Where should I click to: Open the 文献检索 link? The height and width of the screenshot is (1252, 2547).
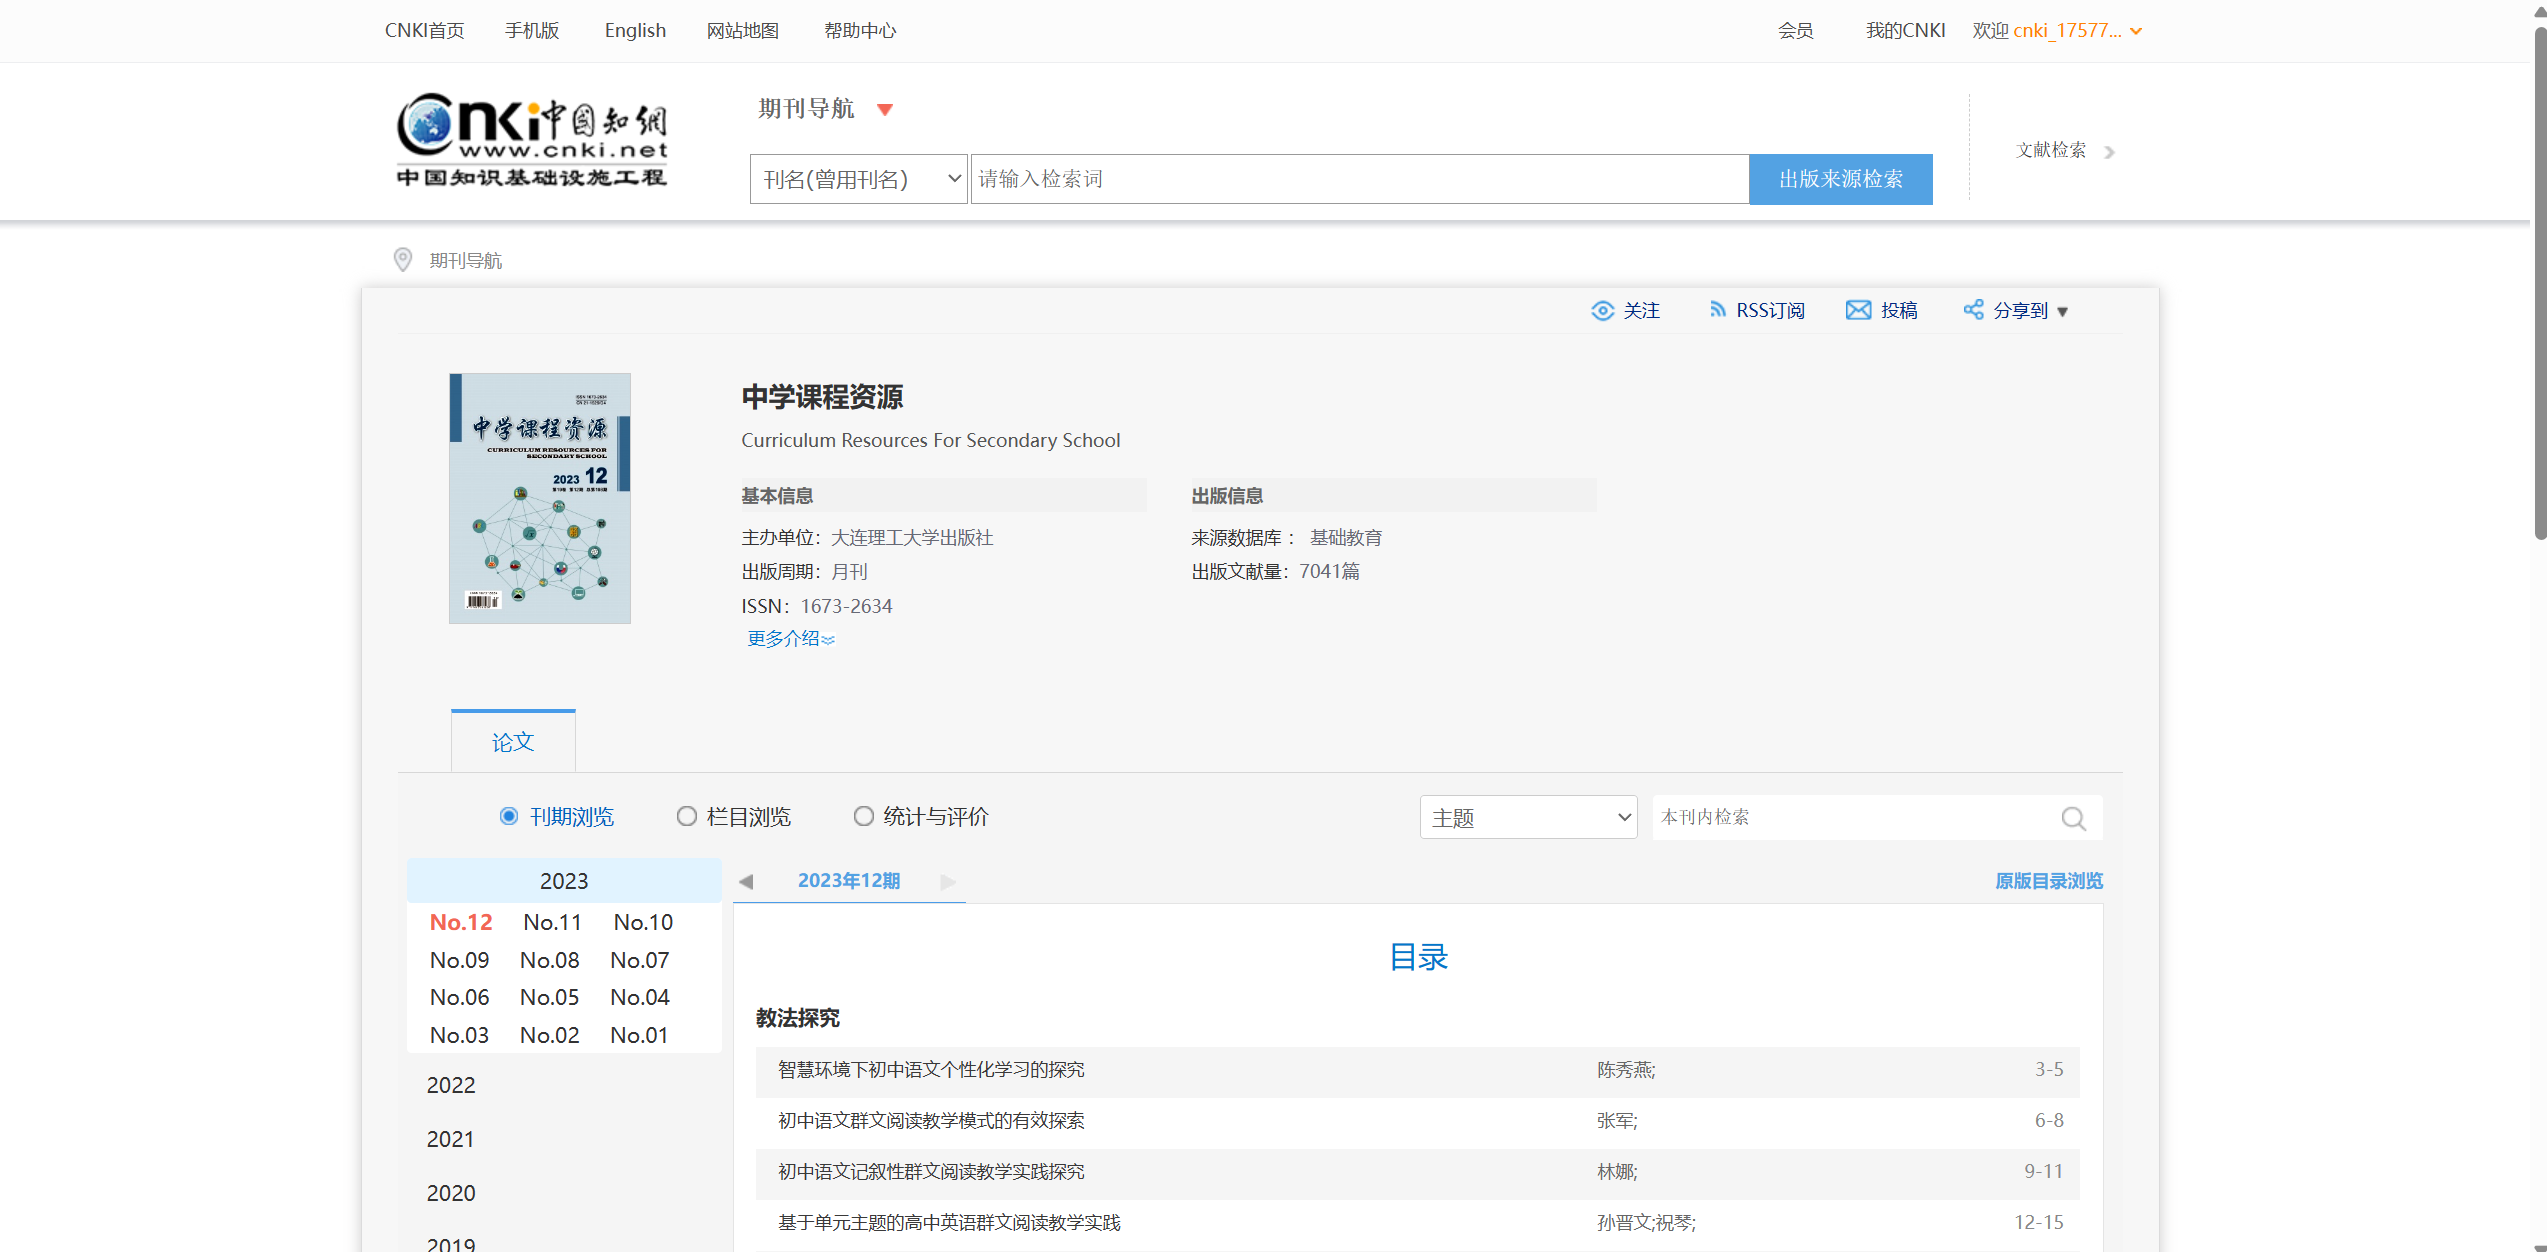click(2051, 151)
